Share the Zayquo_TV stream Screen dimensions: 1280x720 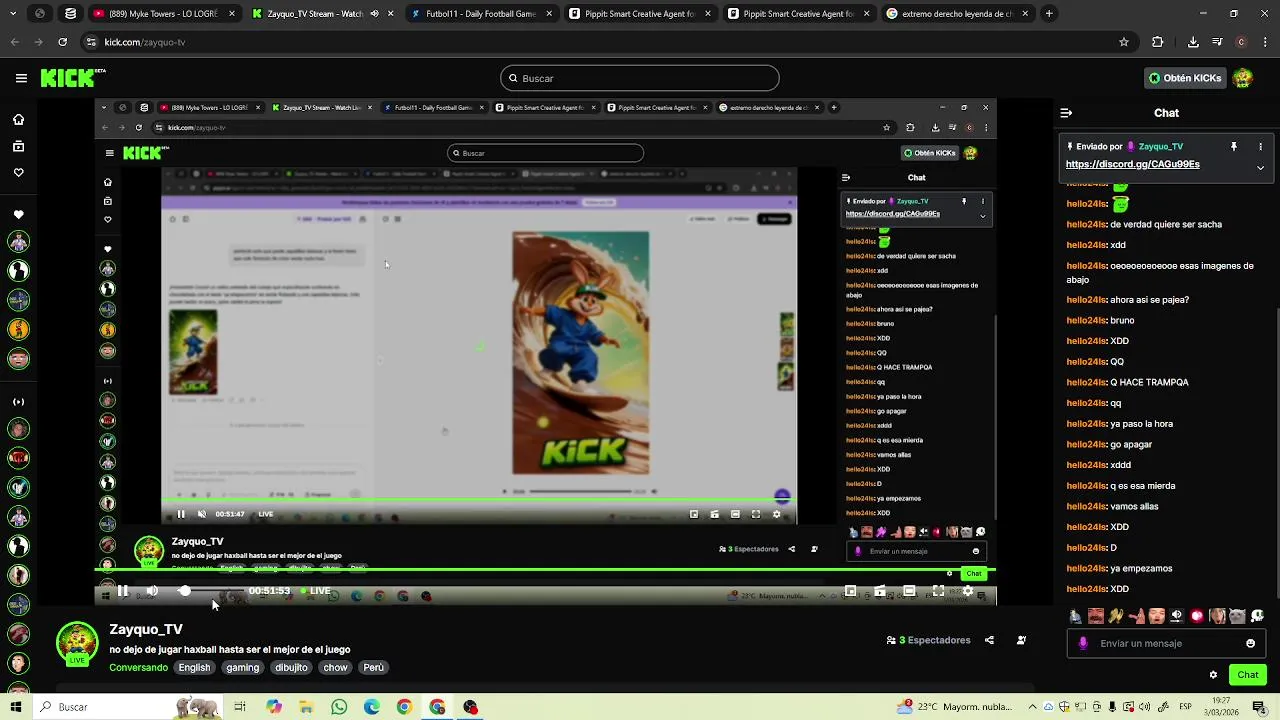[x=989, y=640]
